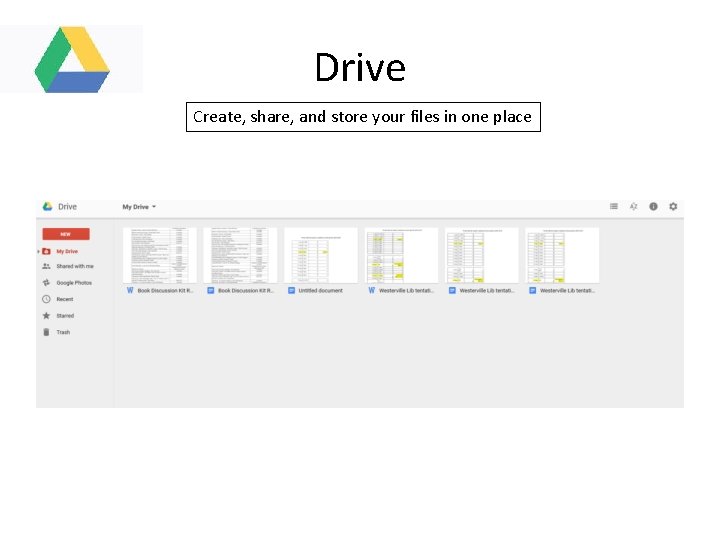Click the 'Untitled document' file name
The width and height of the screenshot is (720, 540).
[321, 291]
